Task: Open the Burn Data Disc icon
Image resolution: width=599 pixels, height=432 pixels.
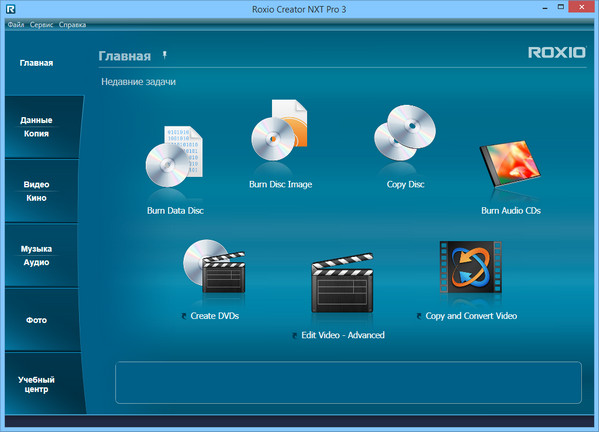Action: (175, 157)
